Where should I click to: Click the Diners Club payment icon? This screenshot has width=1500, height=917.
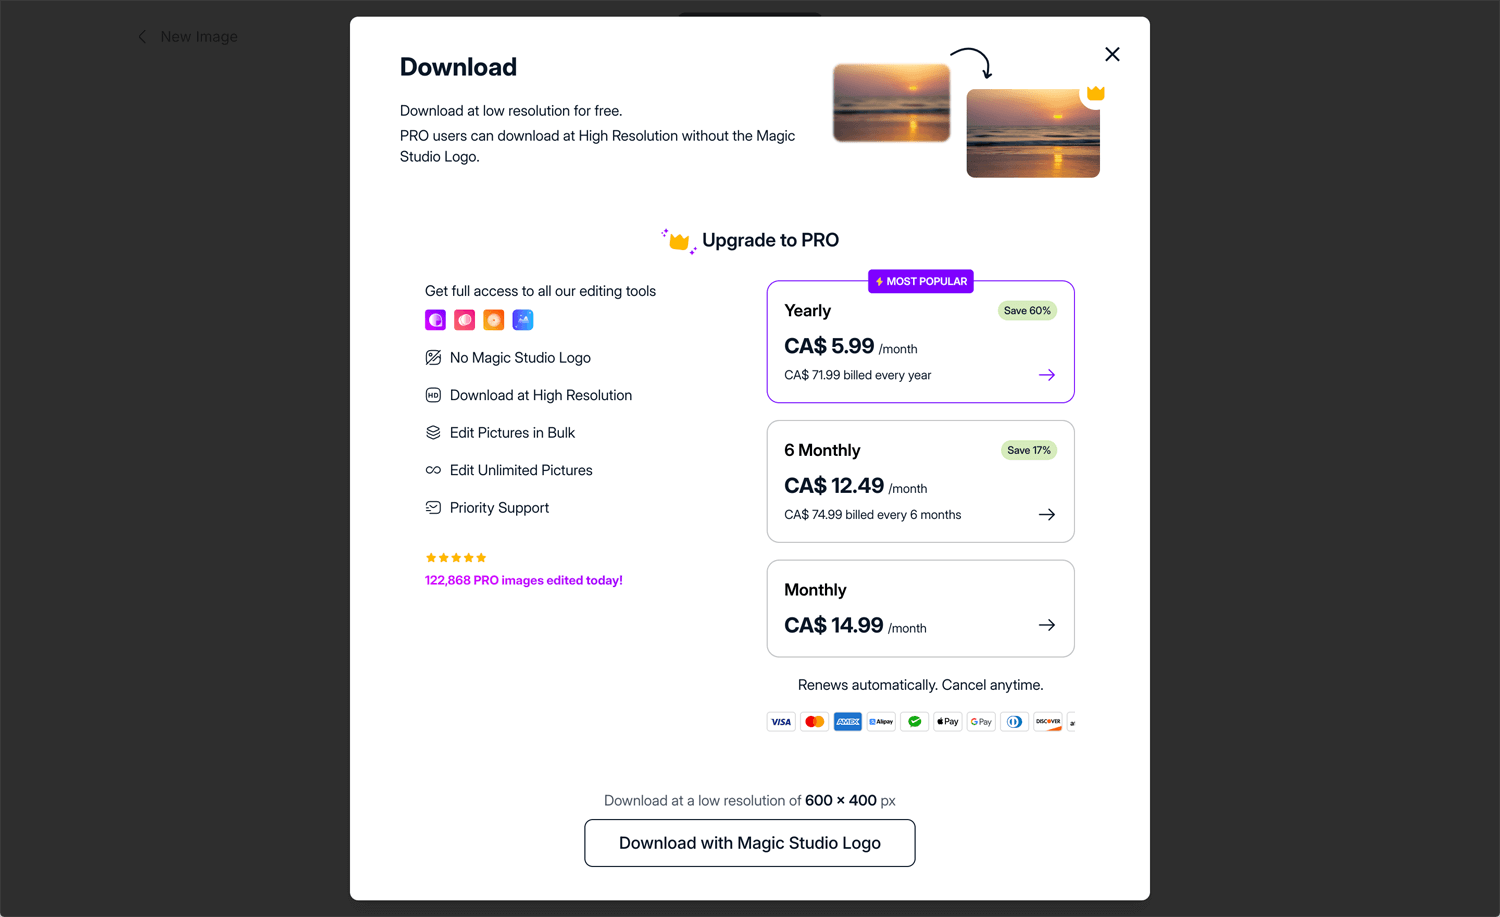1015,722
